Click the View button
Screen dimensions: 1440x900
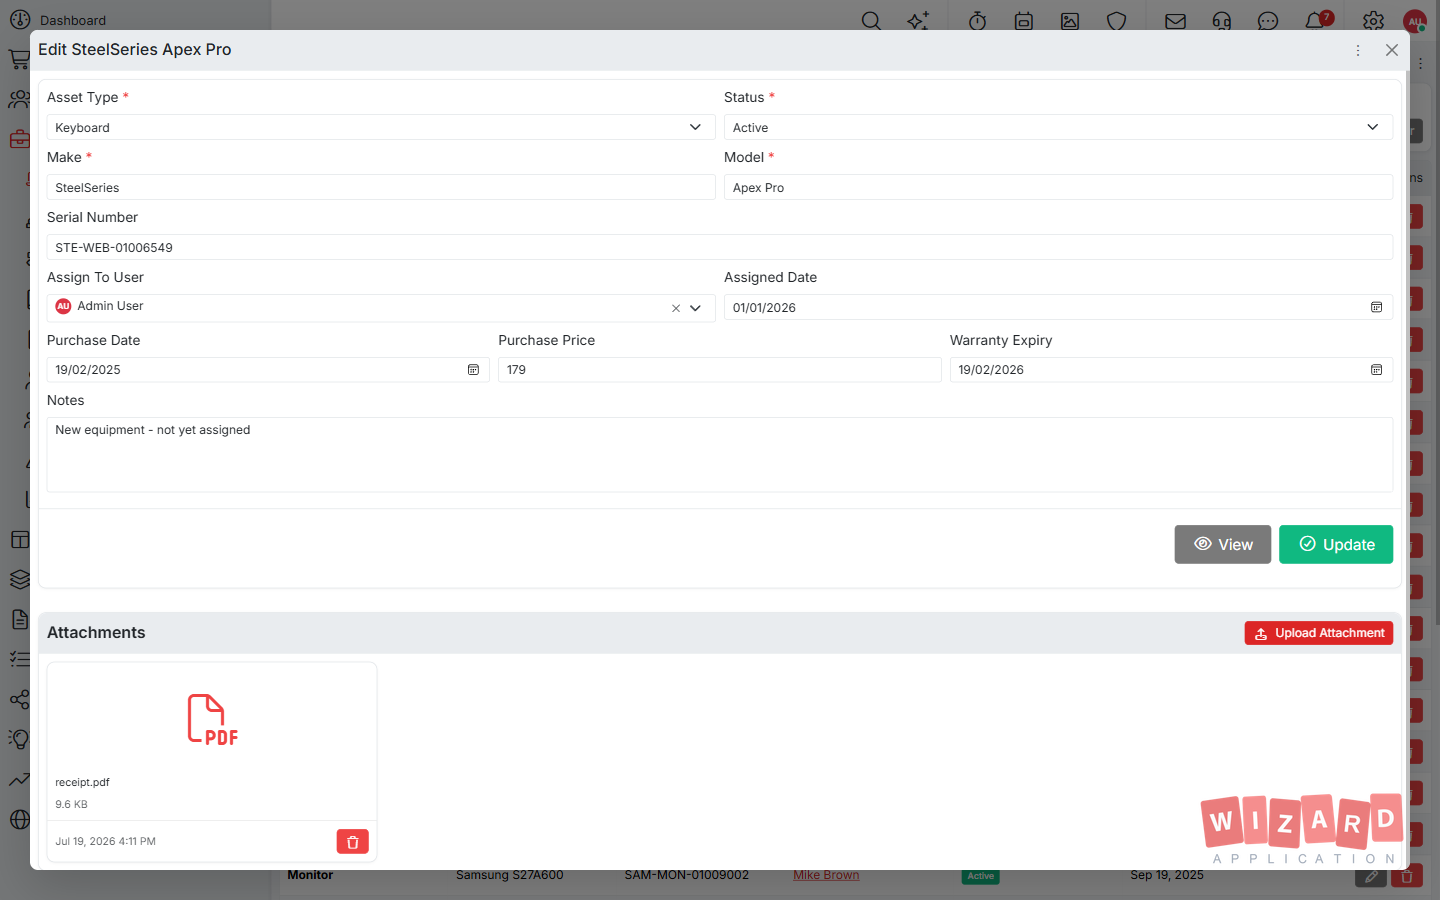tap(1223, 544)
